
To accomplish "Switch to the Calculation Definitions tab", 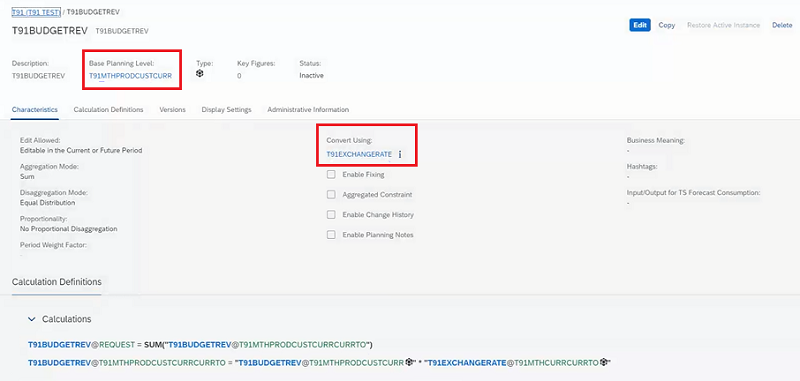I will 108,110.
